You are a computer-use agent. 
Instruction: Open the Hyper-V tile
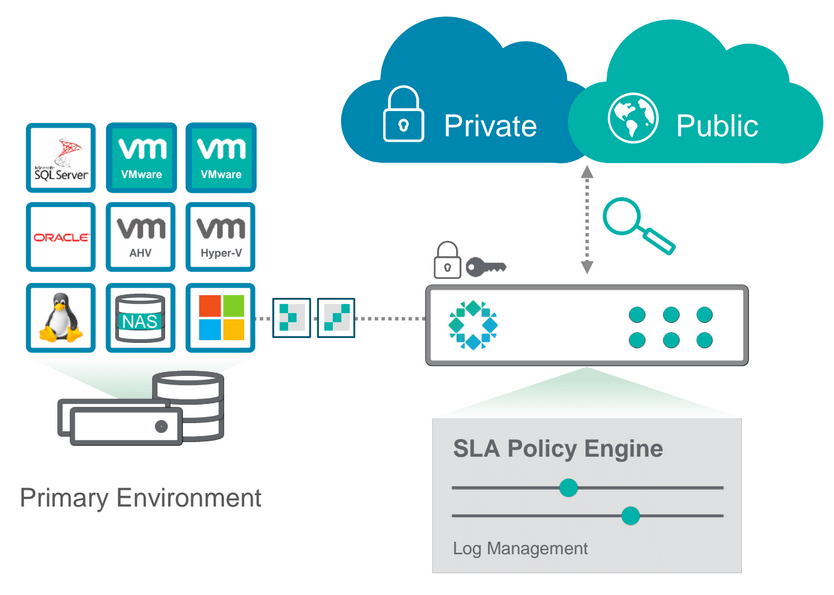click(221, 237)
